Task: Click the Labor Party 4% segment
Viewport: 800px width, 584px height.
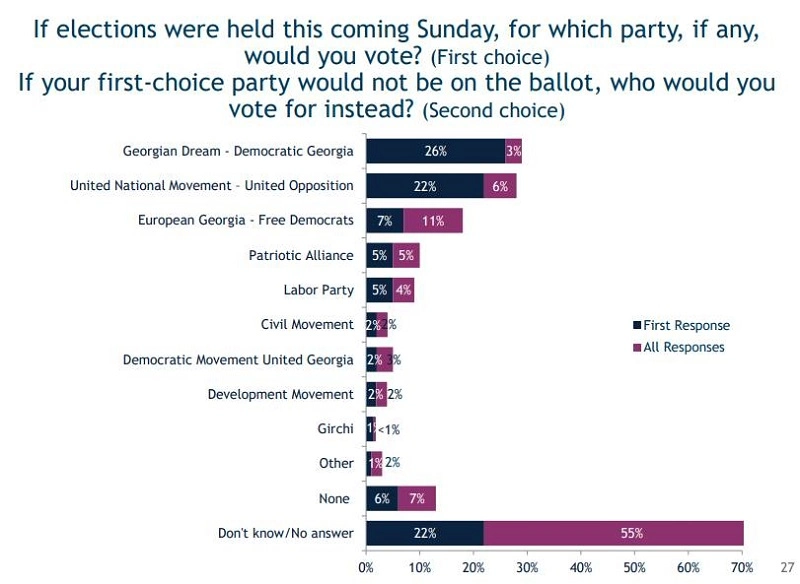Action: tap(404, 290)
